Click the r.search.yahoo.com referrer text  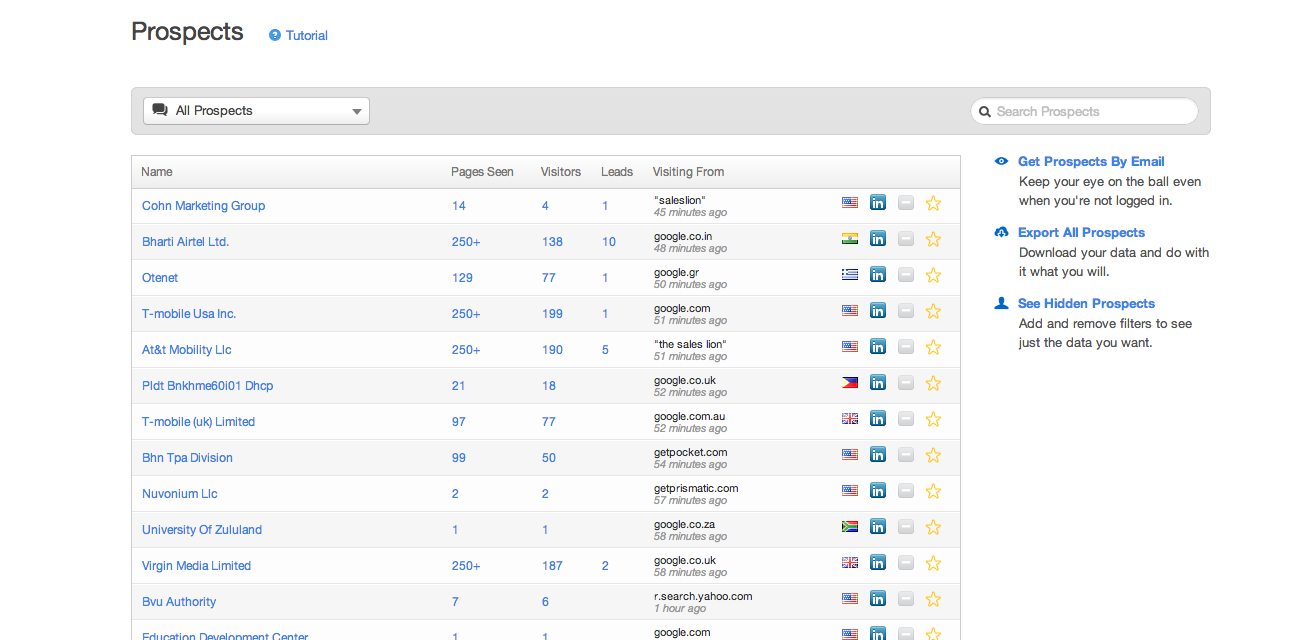pos(703,596)
